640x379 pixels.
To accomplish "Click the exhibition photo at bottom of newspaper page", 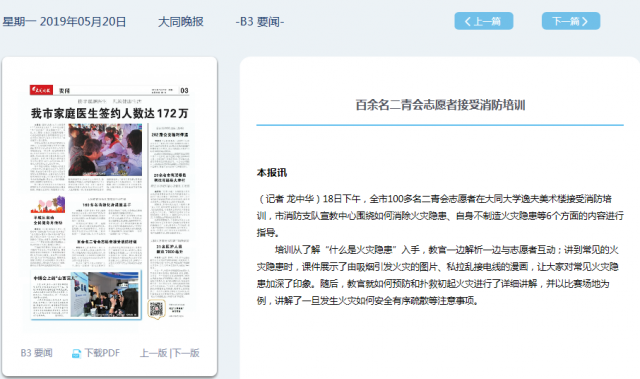I will point(104,295).
